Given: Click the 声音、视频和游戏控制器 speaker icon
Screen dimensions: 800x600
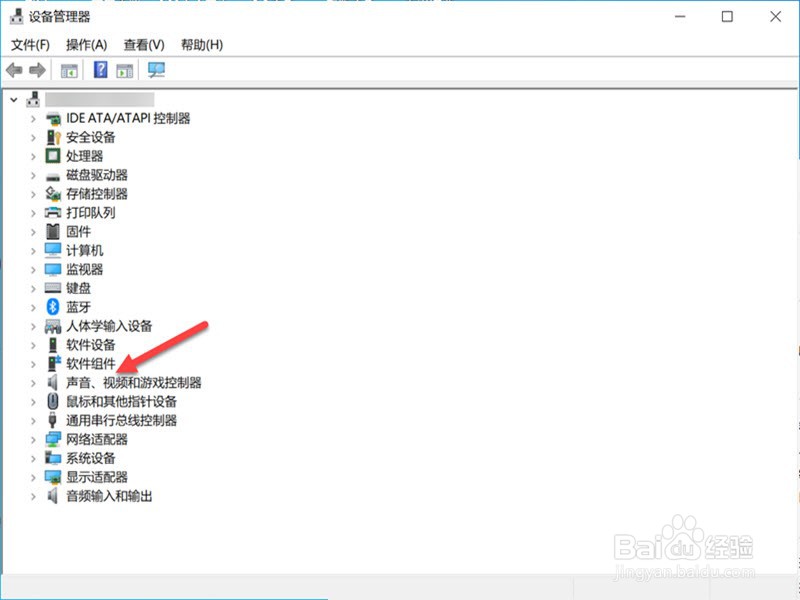Looking at the screenshot, I should tap(53, 383).
